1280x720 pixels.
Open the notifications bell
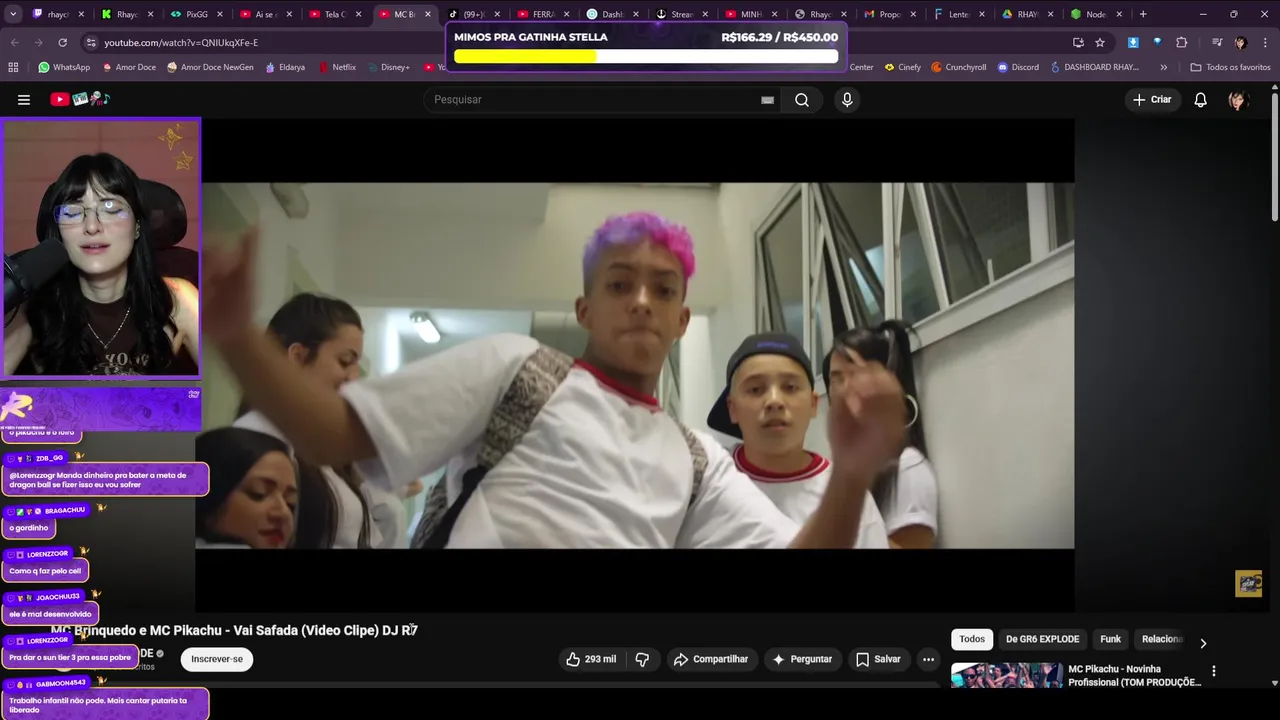coord(1200,99)
